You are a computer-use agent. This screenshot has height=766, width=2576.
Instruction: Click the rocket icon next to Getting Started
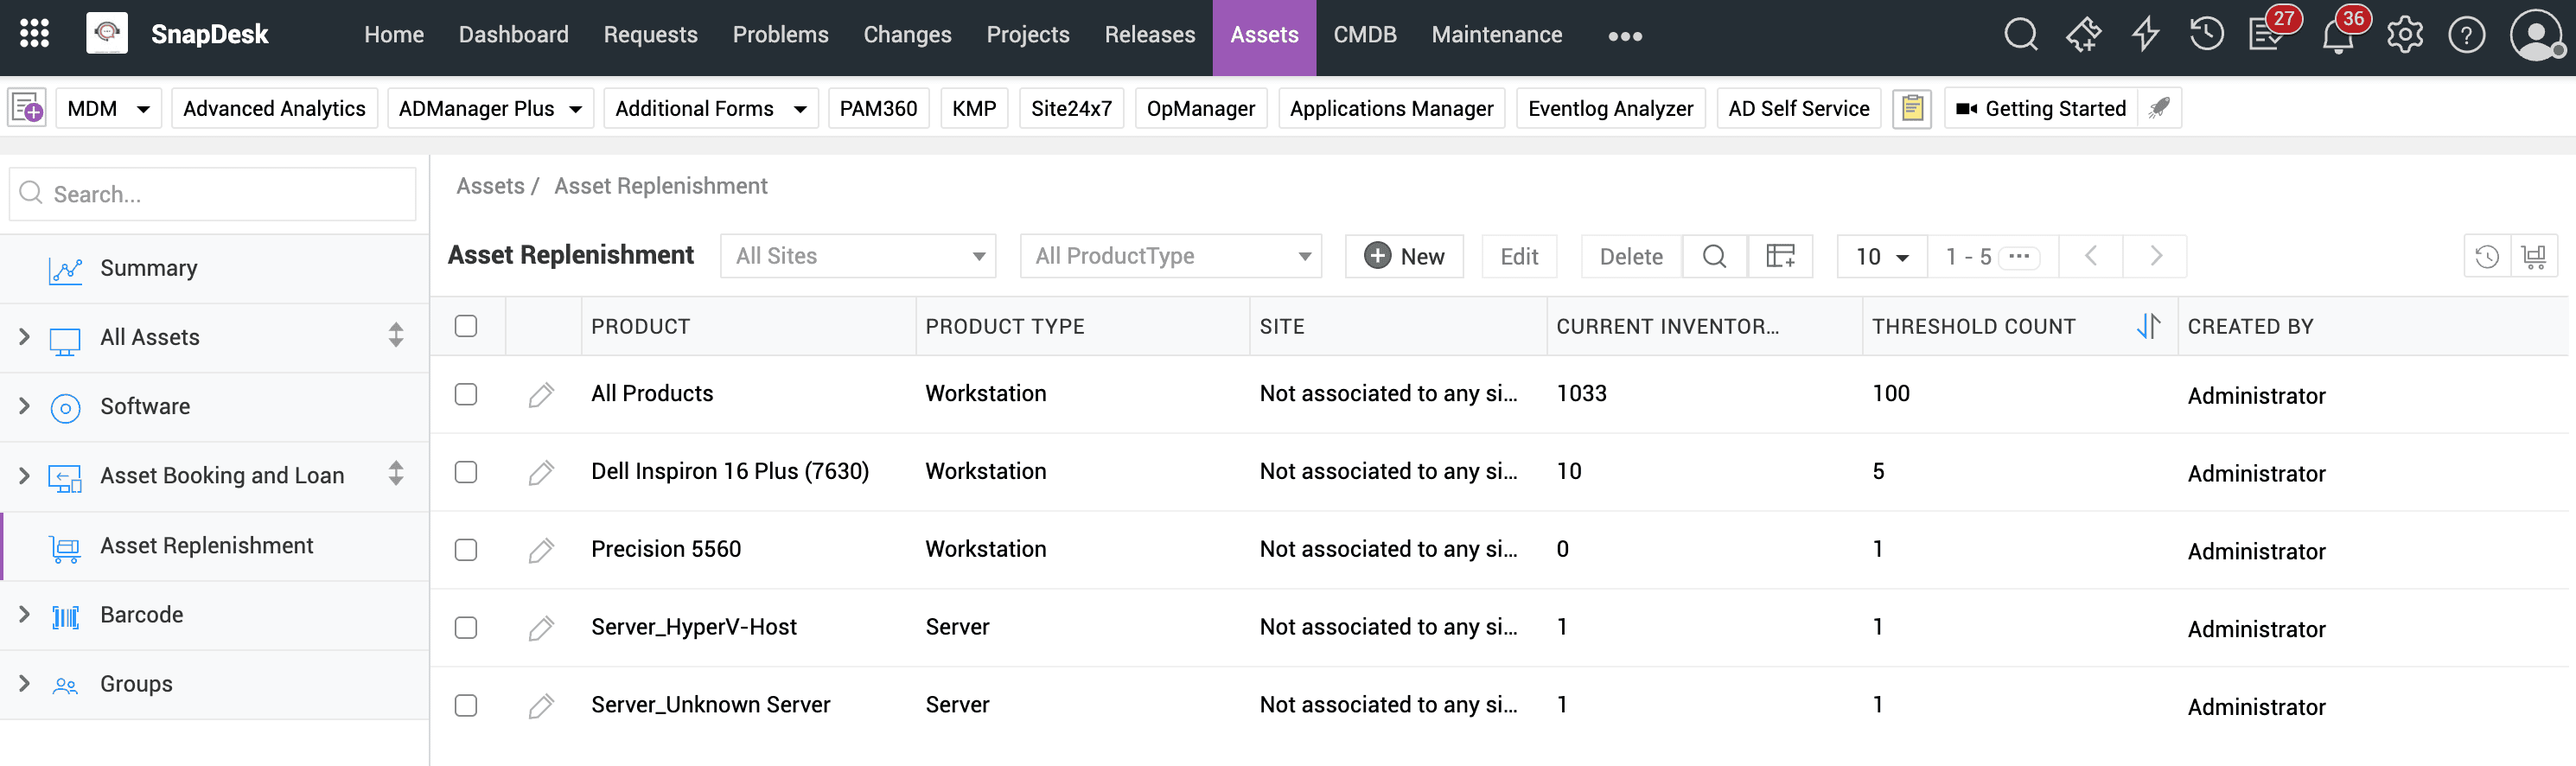(2159, 108)
